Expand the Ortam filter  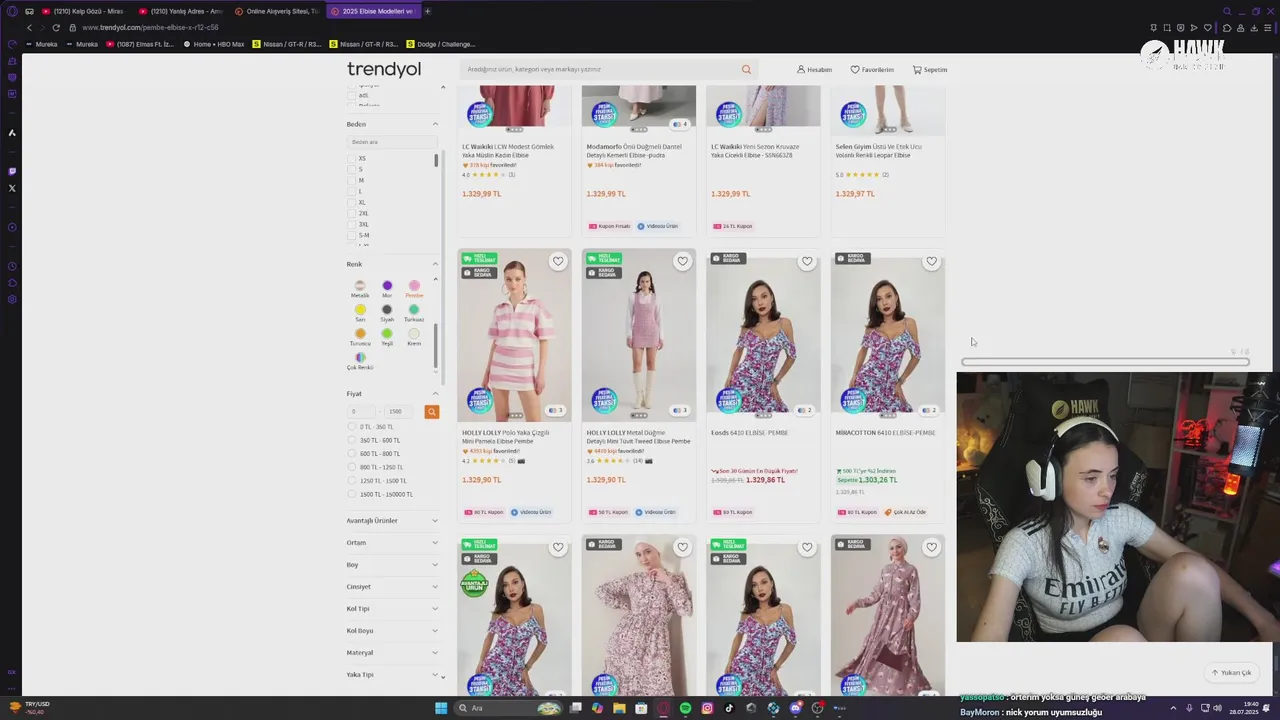[x=392, y=543]
